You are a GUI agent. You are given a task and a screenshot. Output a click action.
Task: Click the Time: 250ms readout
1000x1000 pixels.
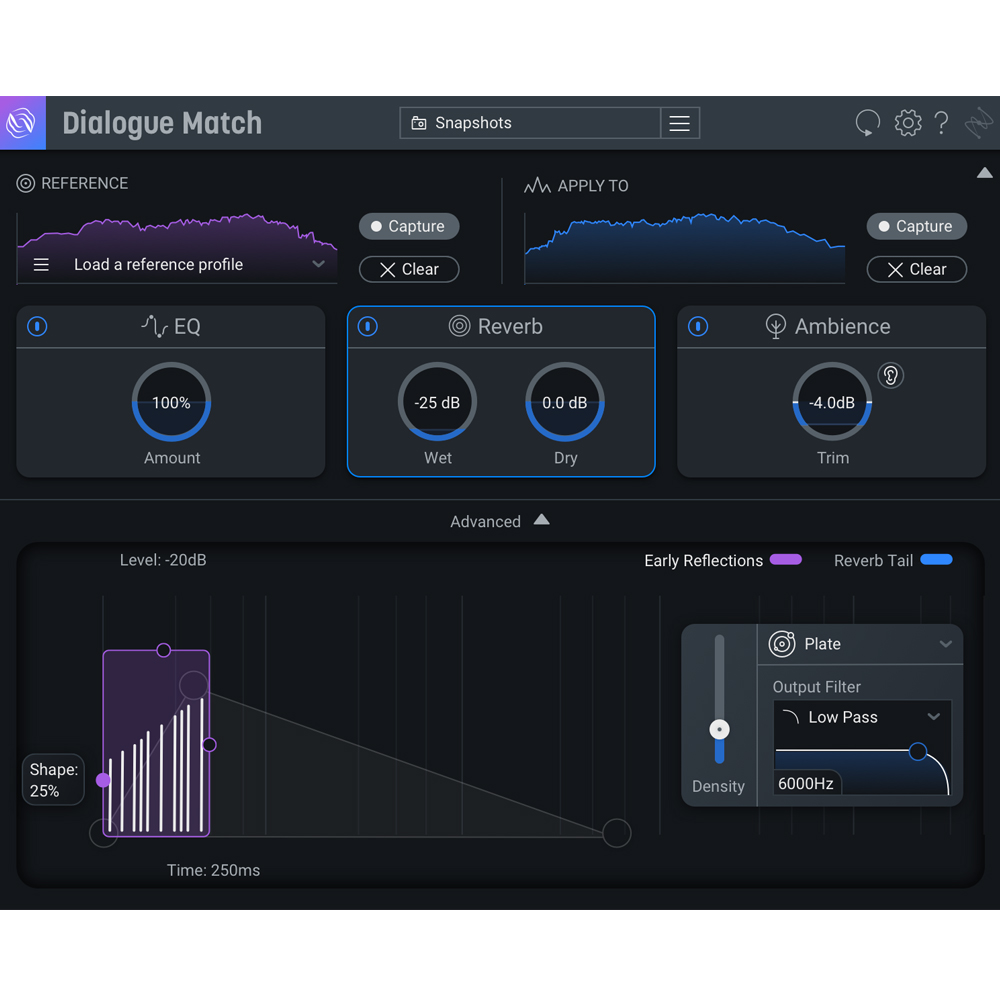coord(214,871)
